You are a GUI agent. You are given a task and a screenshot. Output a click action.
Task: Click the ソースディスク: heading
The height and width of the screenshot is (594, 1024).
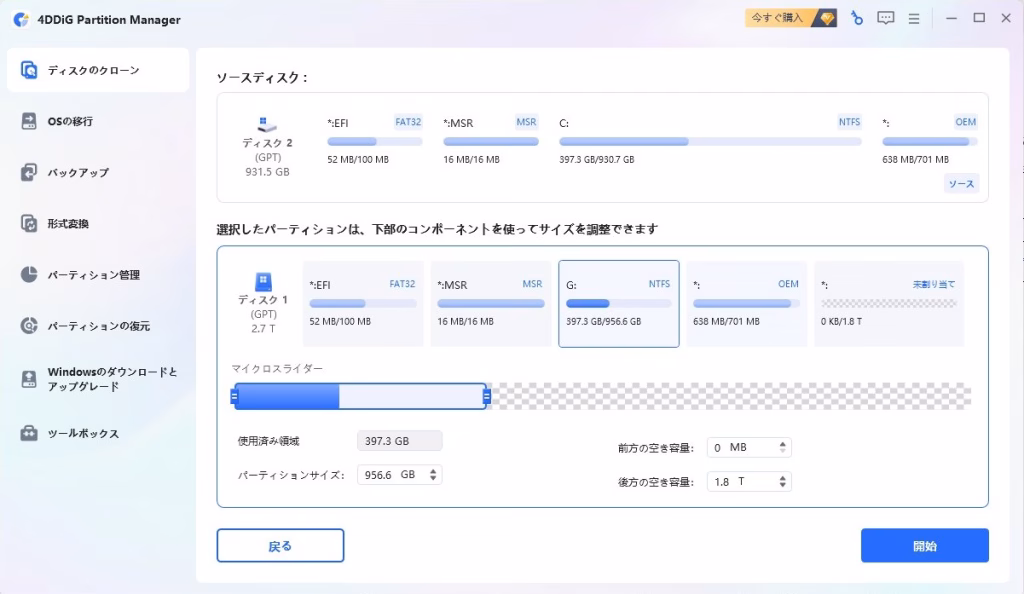click(x=263, y=78)
